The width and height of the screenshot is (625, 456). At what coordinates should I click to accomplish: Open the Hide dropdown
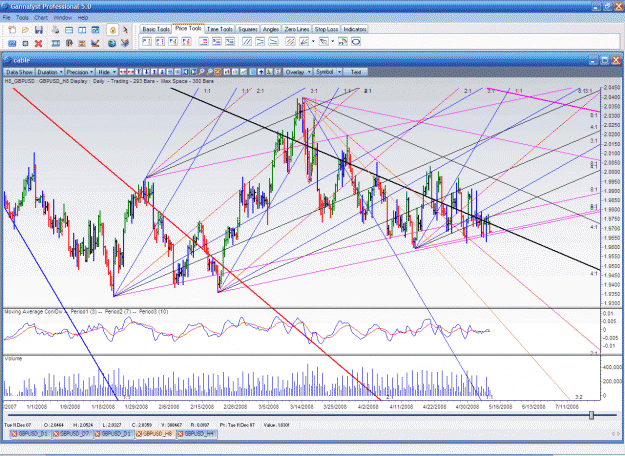tap(107, 72)
